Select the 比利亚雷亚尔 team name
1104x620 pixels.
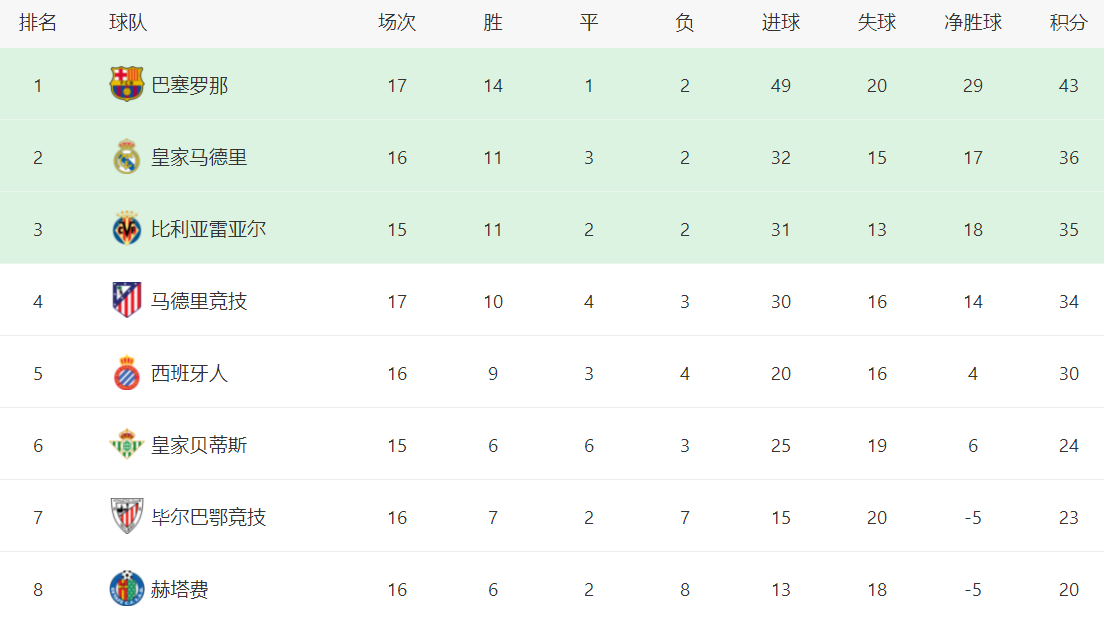coord(208,230)
